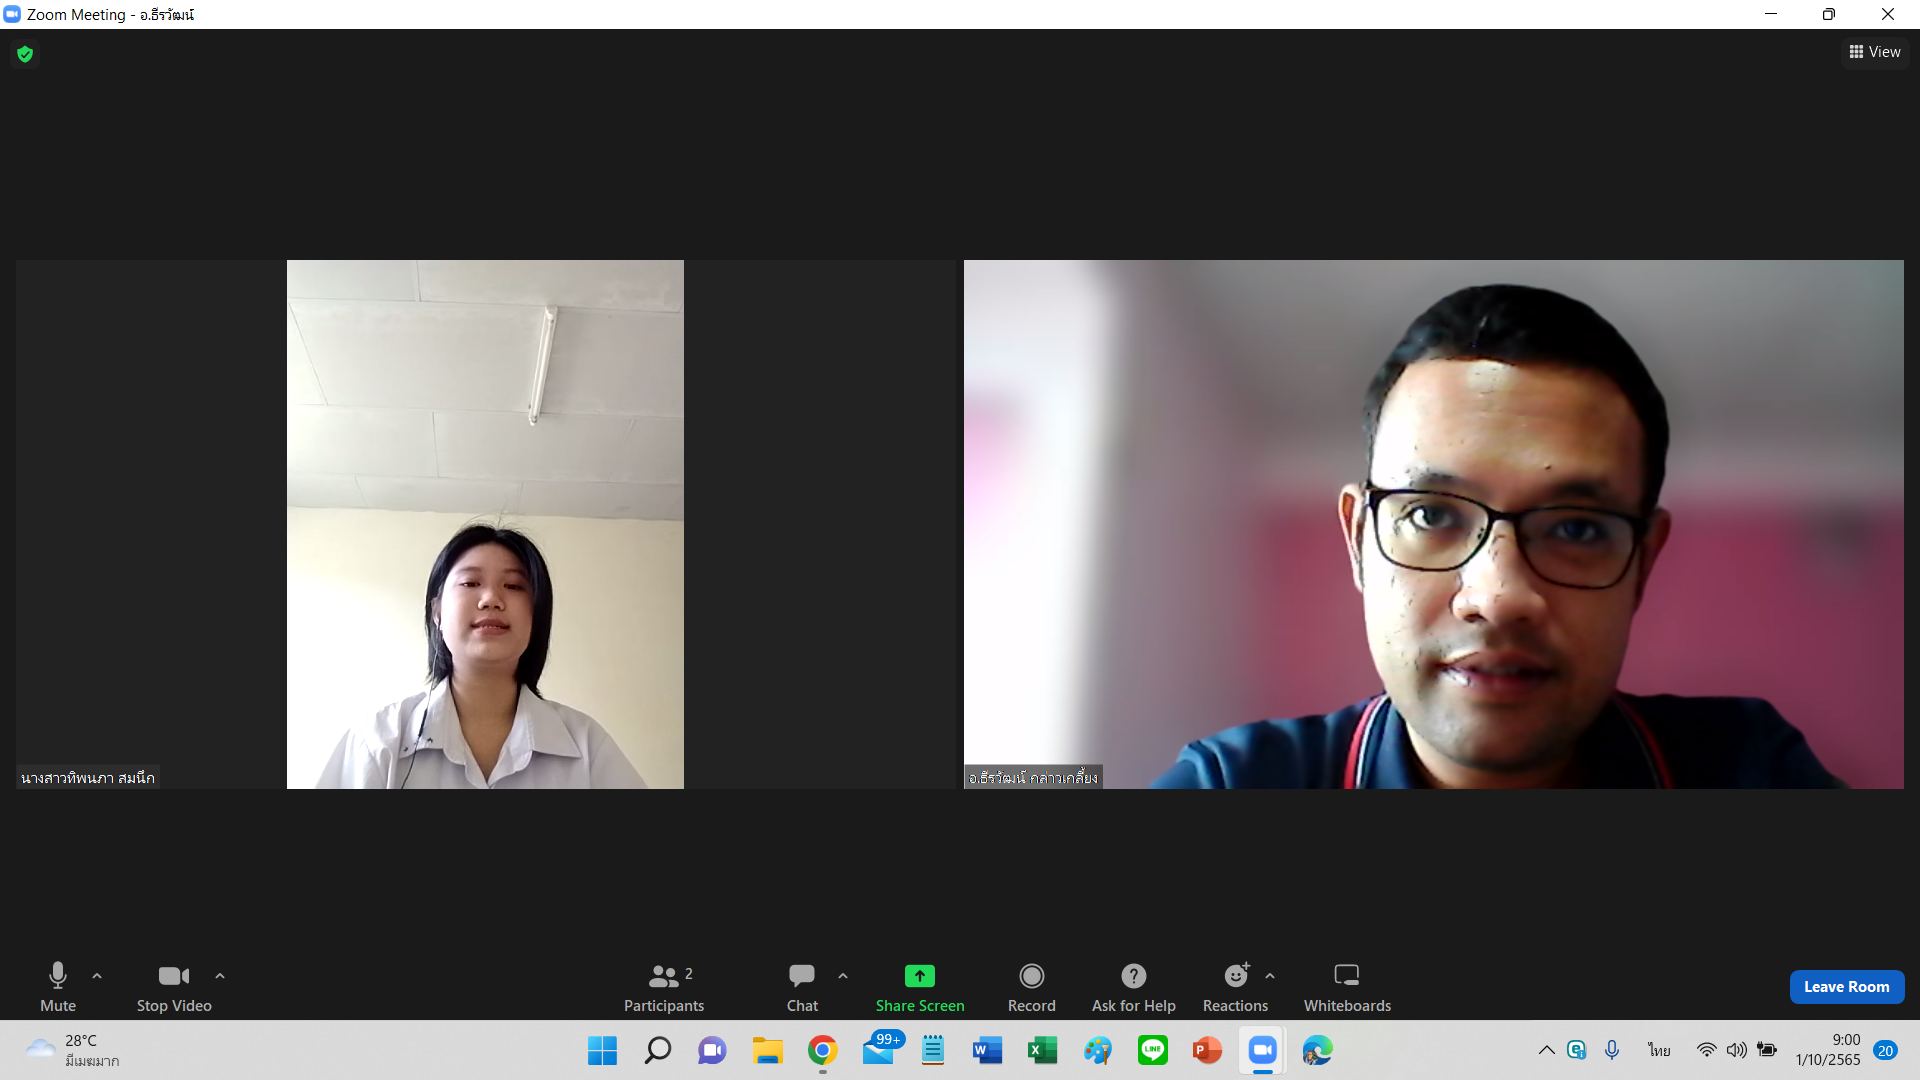Screen dimensions: 1920x1080
Task: Start recording with Record button
Action: (x=1031, y=987)
